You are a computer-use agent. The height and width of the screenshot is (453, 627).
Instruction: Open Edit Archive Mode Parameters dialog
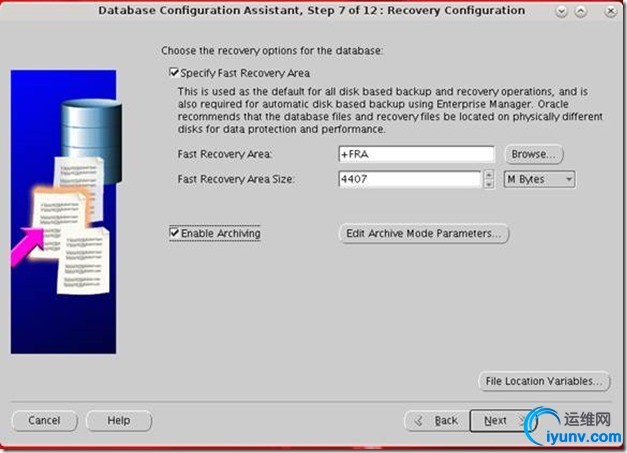point(423,233)
